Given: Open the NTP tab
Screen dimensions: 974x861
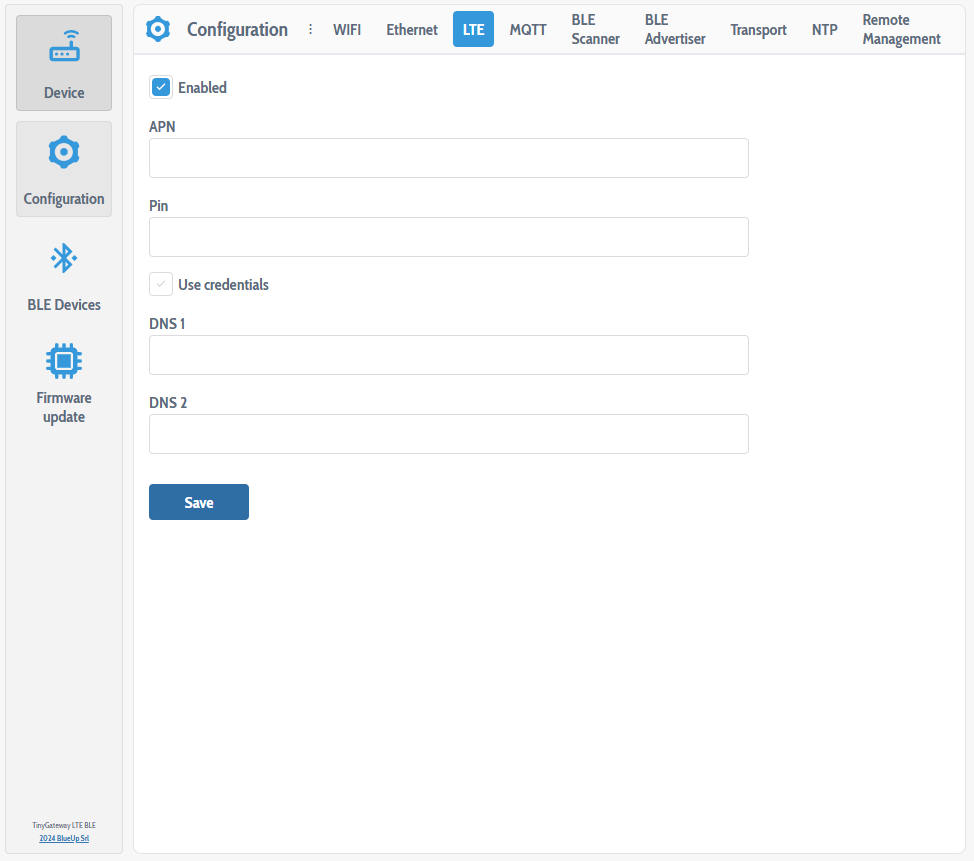Looking at the screenshot, I should (x=824, y=30).
